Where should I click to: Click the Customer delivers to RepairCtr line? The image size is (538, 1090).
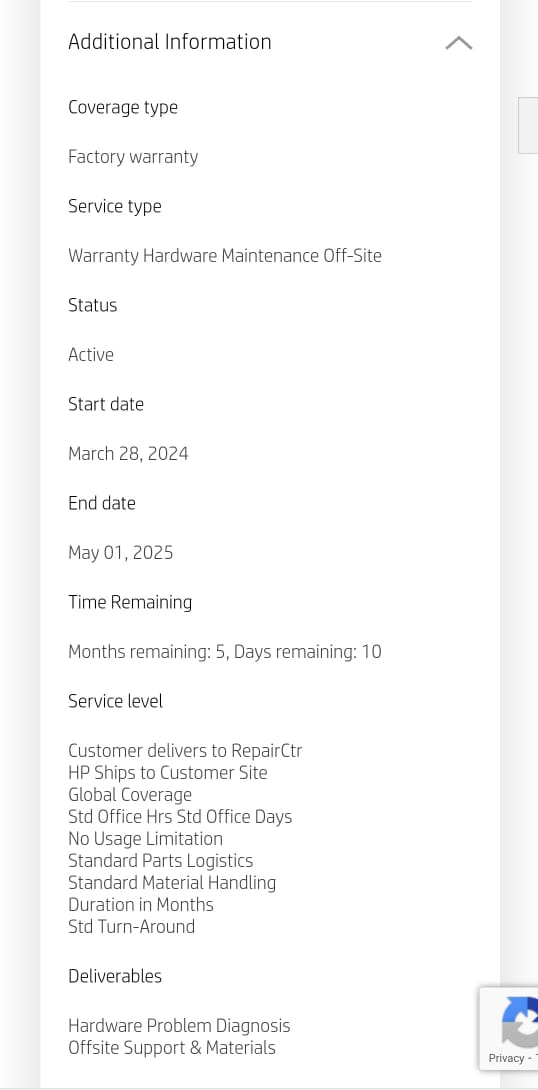point(185,751)
